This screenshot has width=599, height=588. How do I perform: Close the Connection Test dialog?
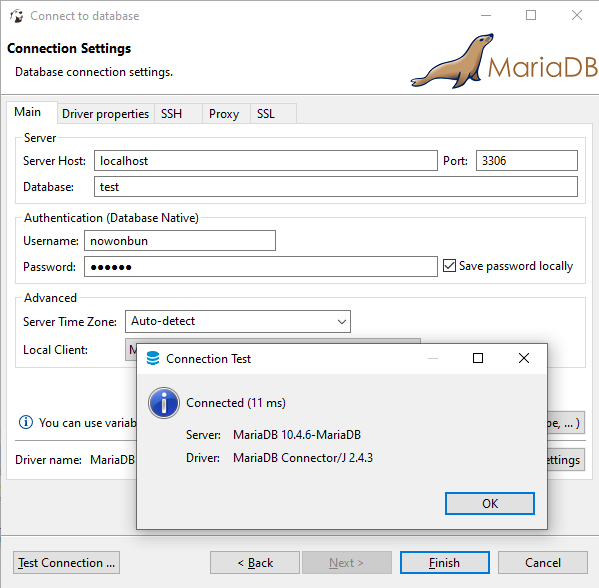[524, 358]
